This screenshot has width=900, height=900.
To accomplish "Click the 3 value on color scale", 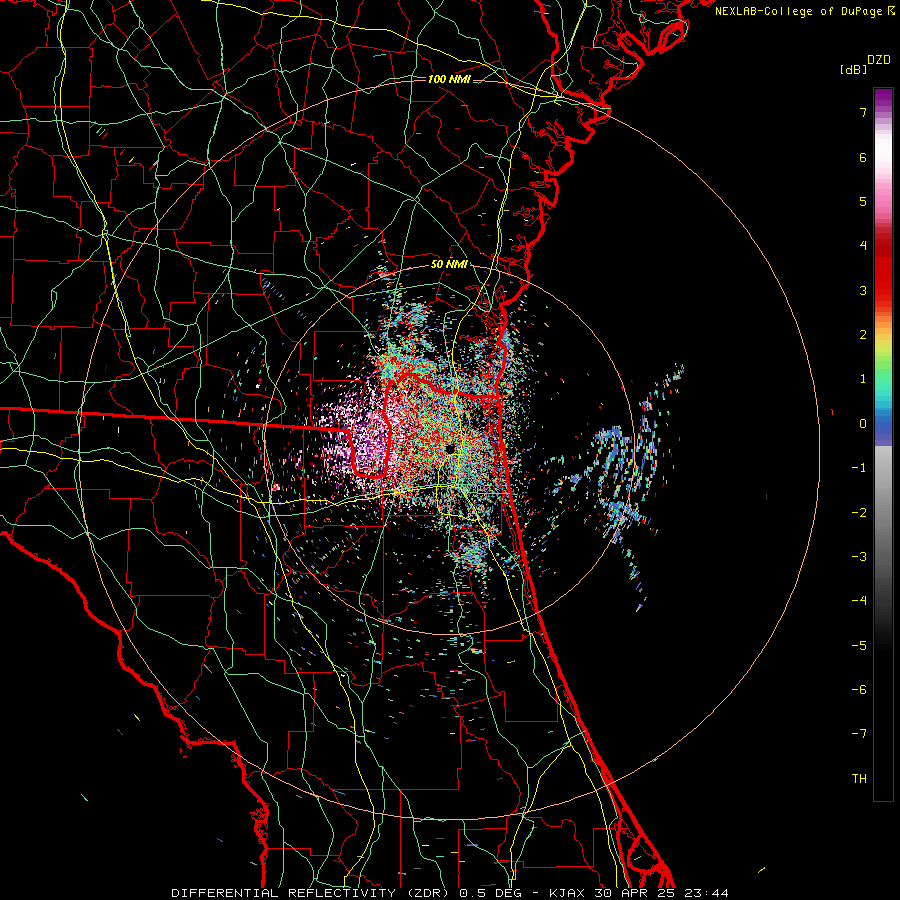I will click(863, 290).
